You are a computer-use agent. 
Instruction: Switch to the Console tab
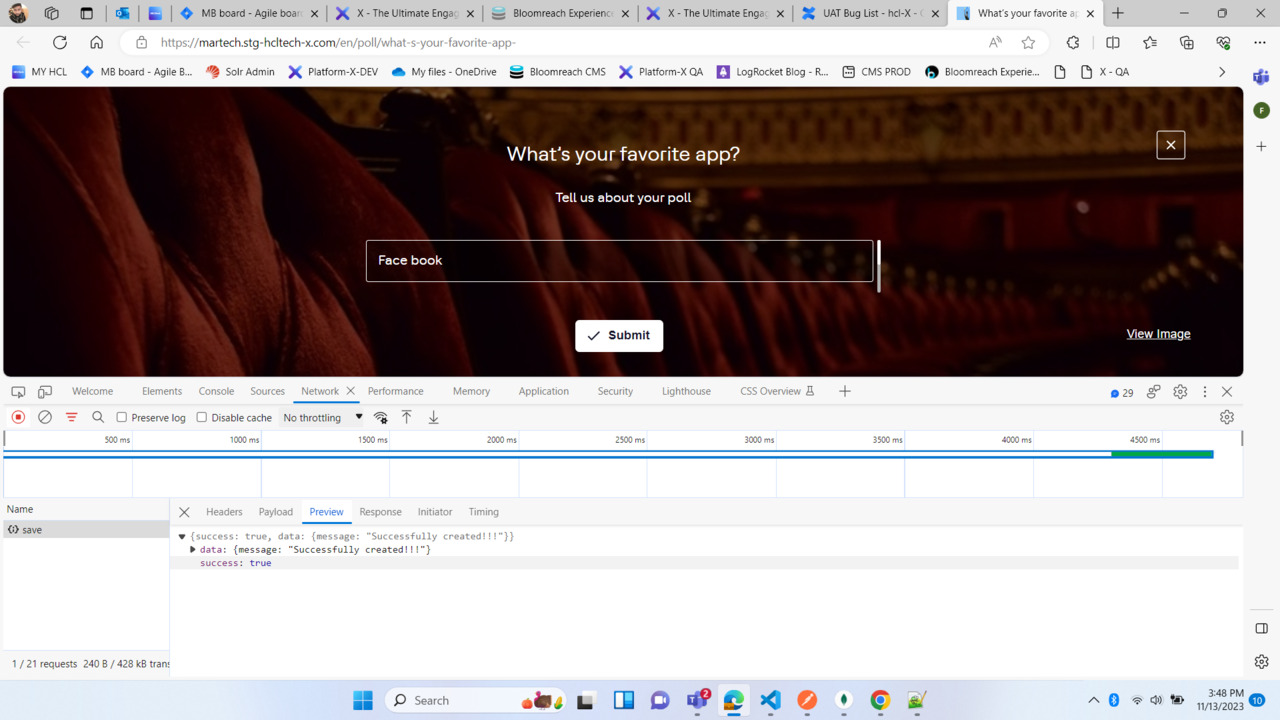pyautogui.click(x=216, y=391)
